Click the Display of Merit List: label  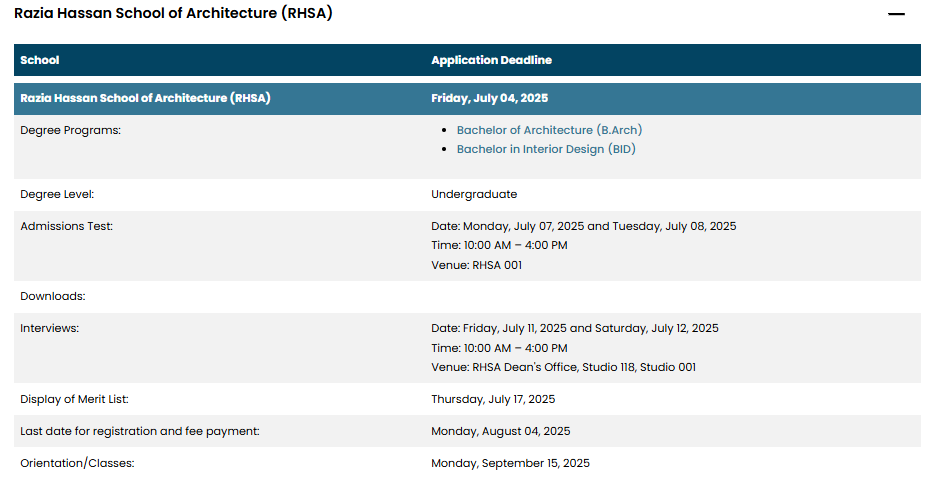[74, 400]
